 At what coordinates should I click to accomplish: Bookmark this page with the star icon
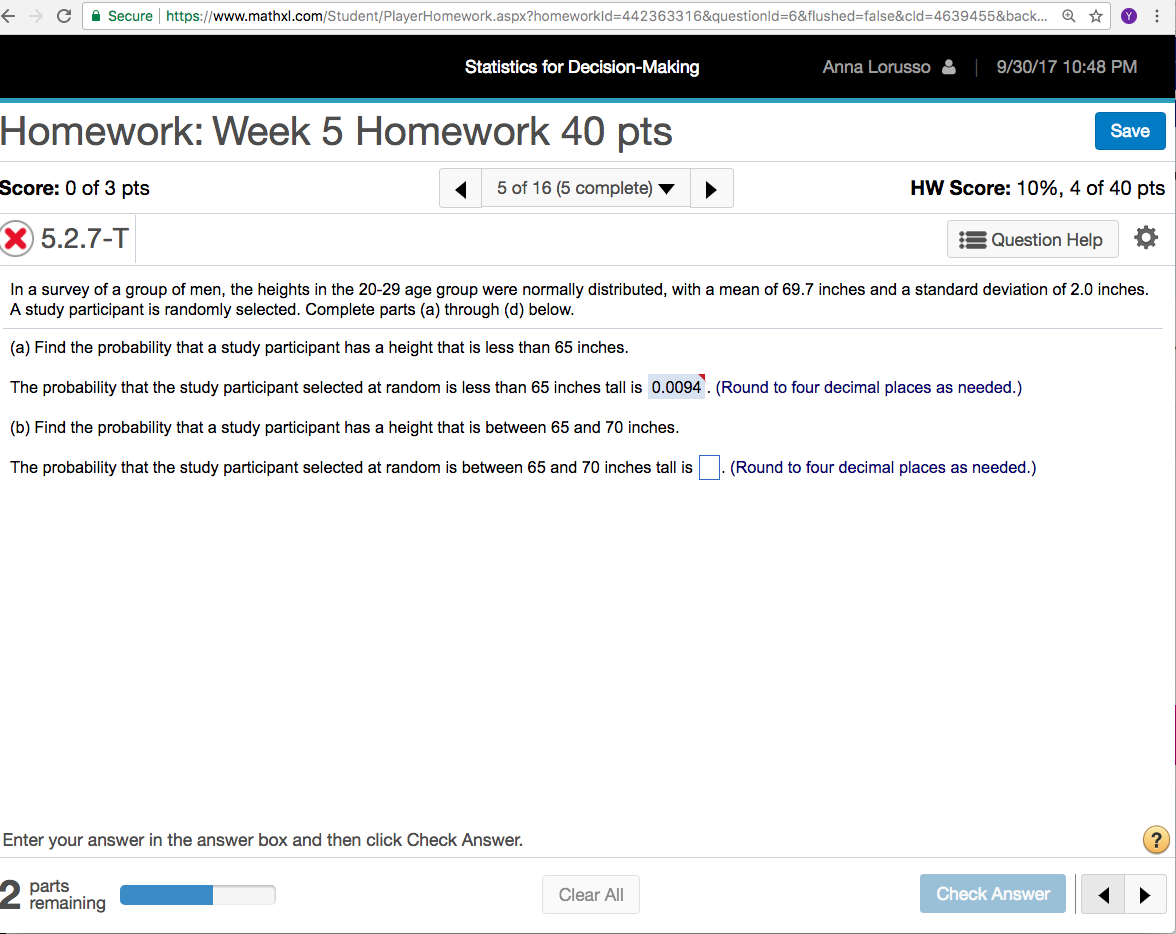[1096, 16]
